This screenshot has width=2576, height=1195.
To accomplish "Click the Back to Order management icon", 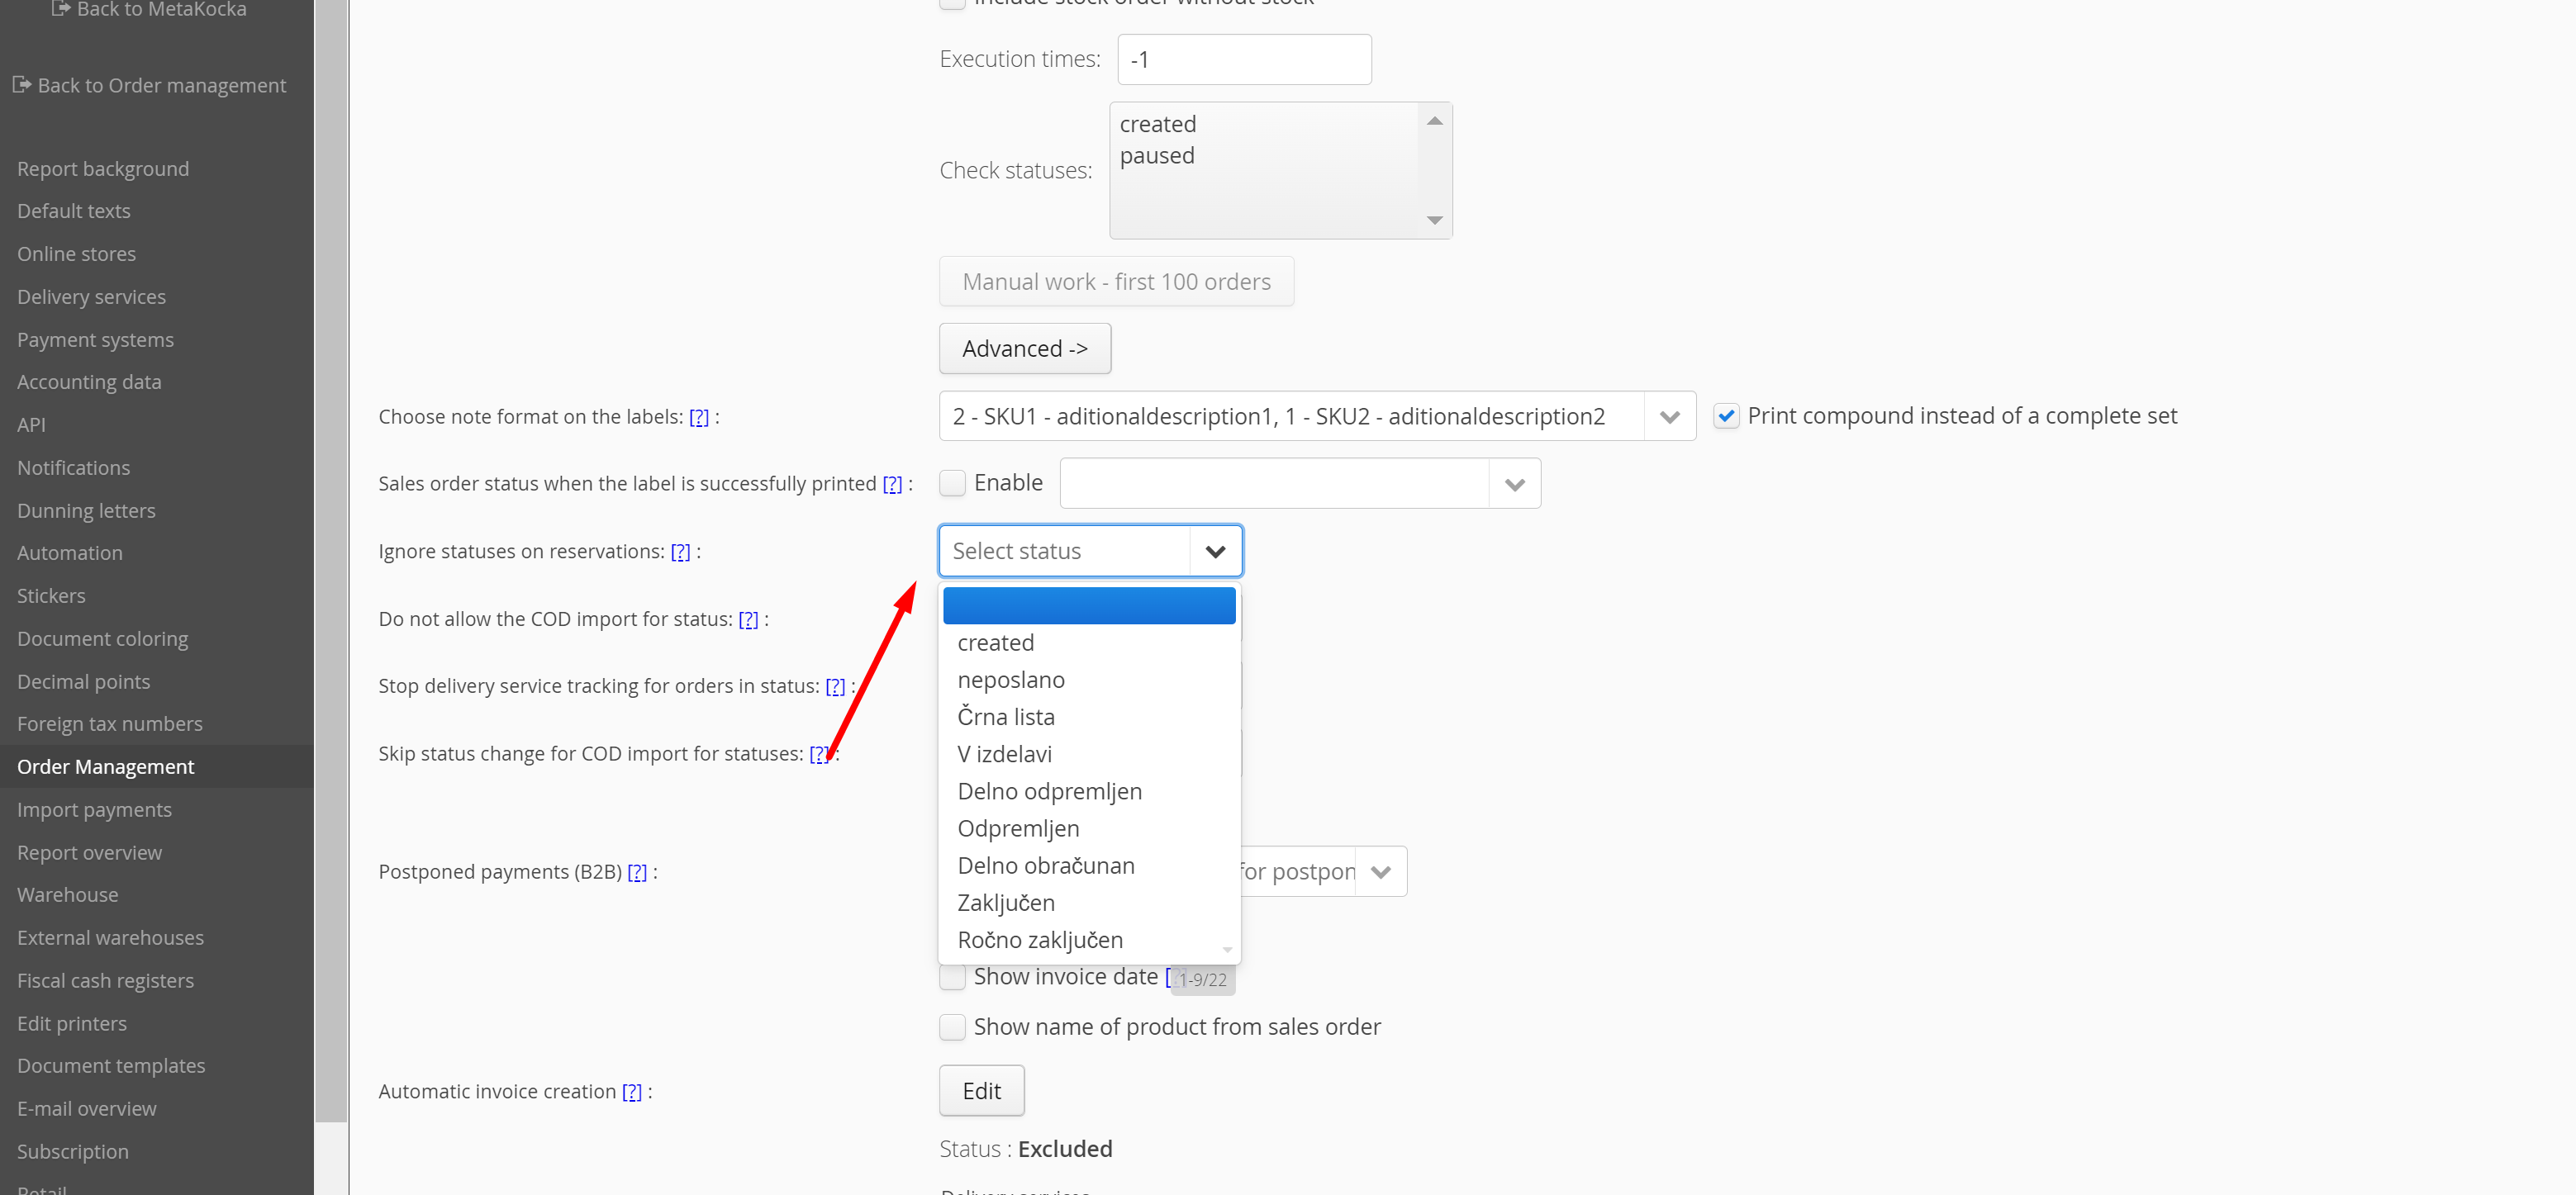I will [x=21, y=85].
